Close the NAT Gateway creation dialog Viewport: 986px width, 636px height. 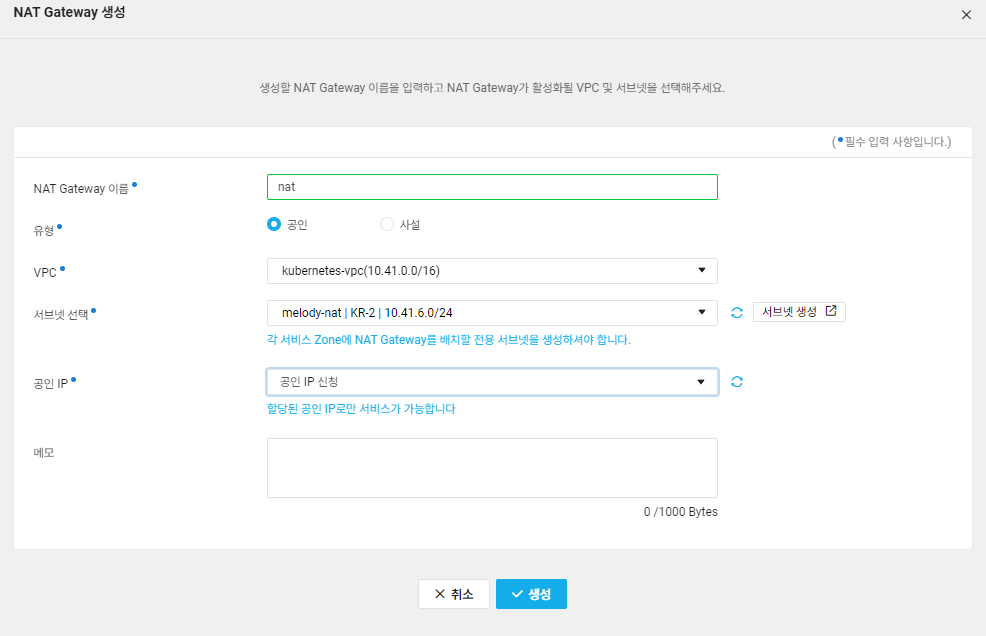point(966,15)
